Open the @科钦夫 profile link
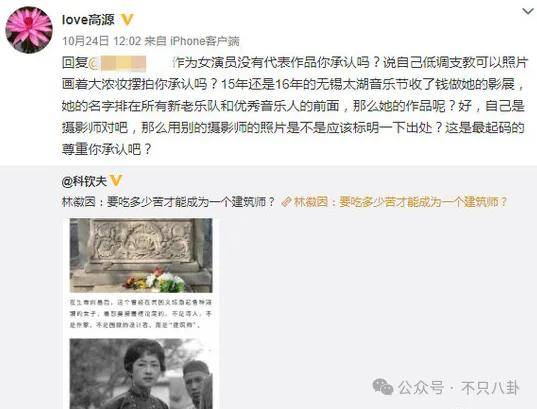 (x=84, y=181)
